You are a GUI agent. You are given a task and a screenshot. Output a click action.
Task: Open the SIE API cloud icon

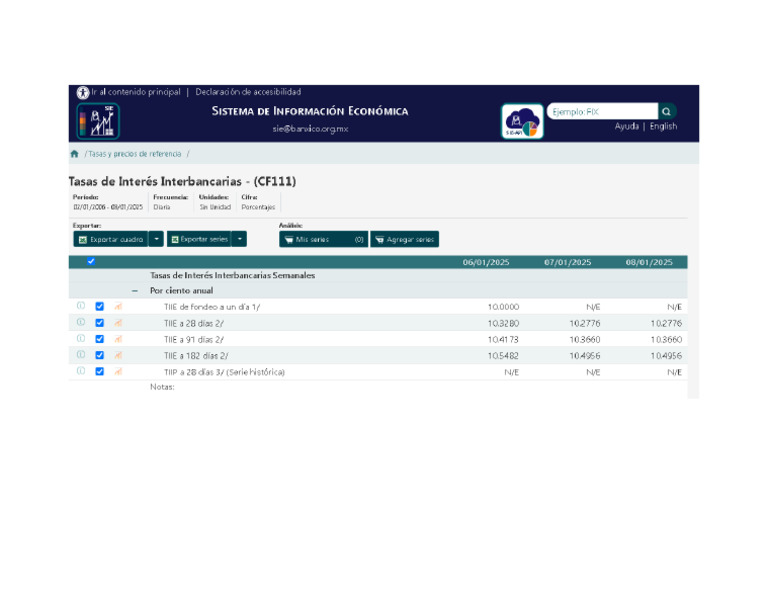(x=522, y=121)
